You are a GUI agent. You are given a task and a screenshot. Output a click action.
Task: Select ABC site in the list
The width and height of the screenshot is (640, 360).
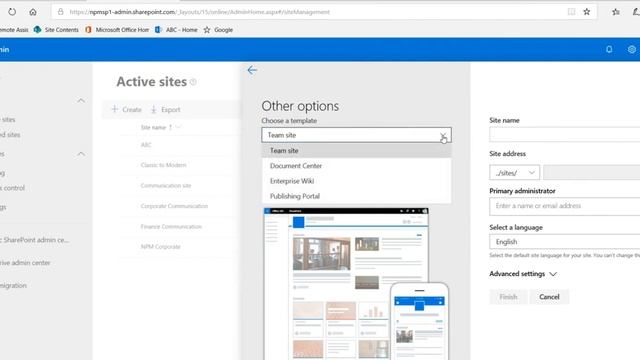tap(146, 144)
